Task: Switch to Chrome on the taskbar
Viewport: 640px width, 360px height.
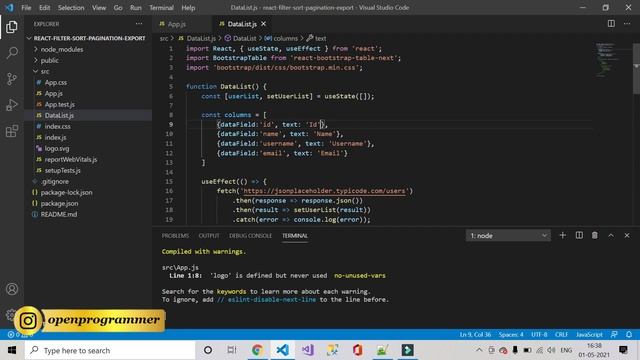Action: (257, 350)
